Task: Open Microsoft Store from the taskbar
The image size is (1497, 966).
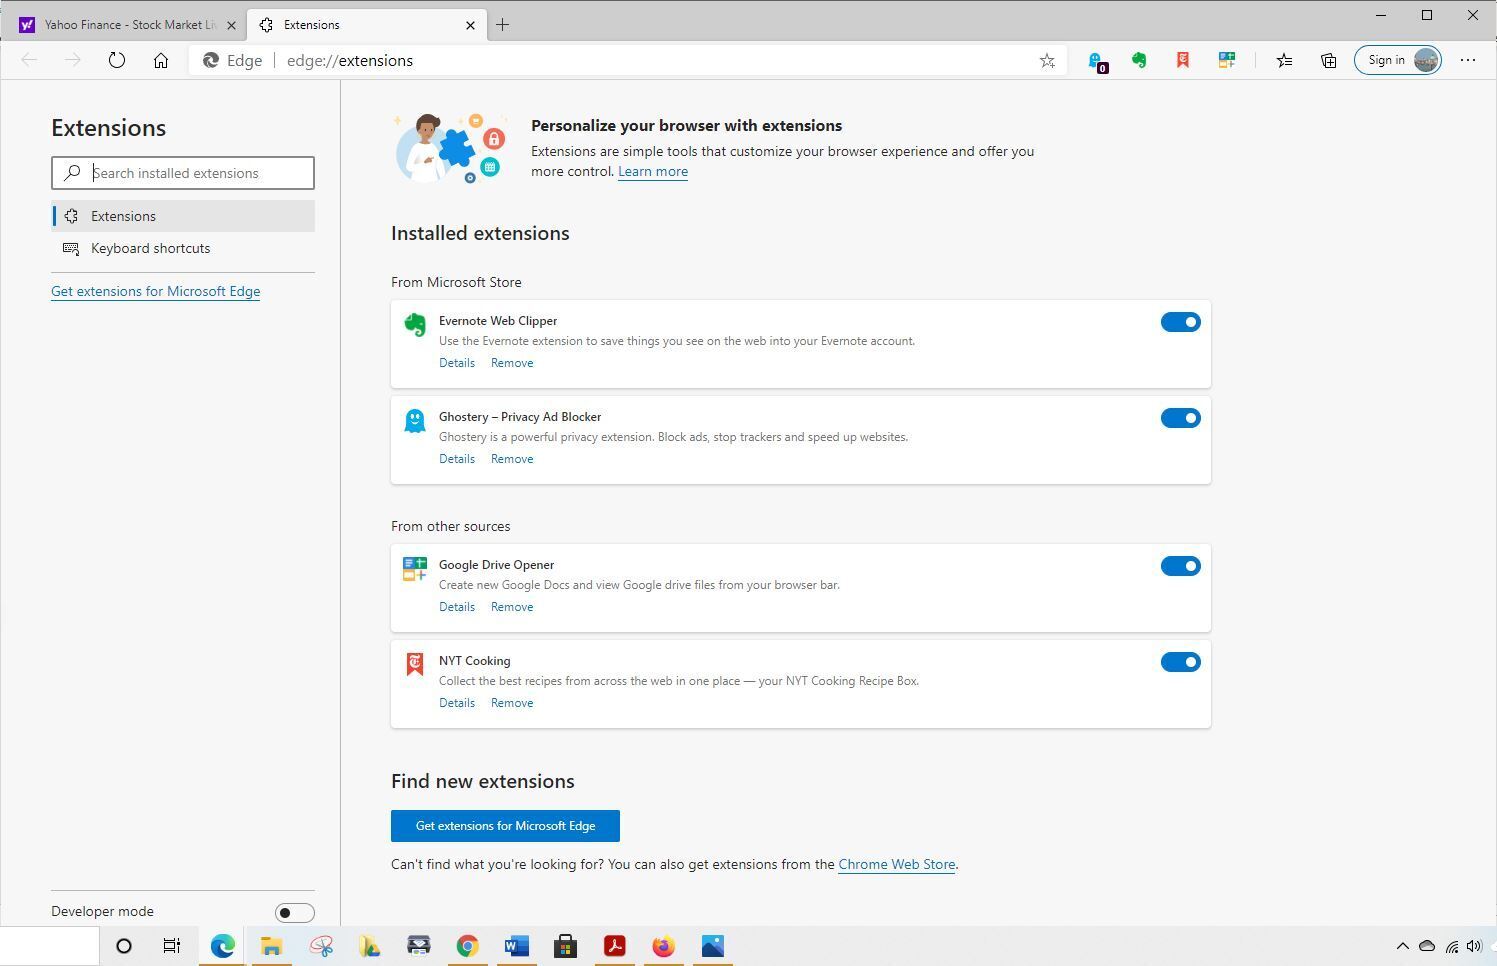Action: [565, 946]
